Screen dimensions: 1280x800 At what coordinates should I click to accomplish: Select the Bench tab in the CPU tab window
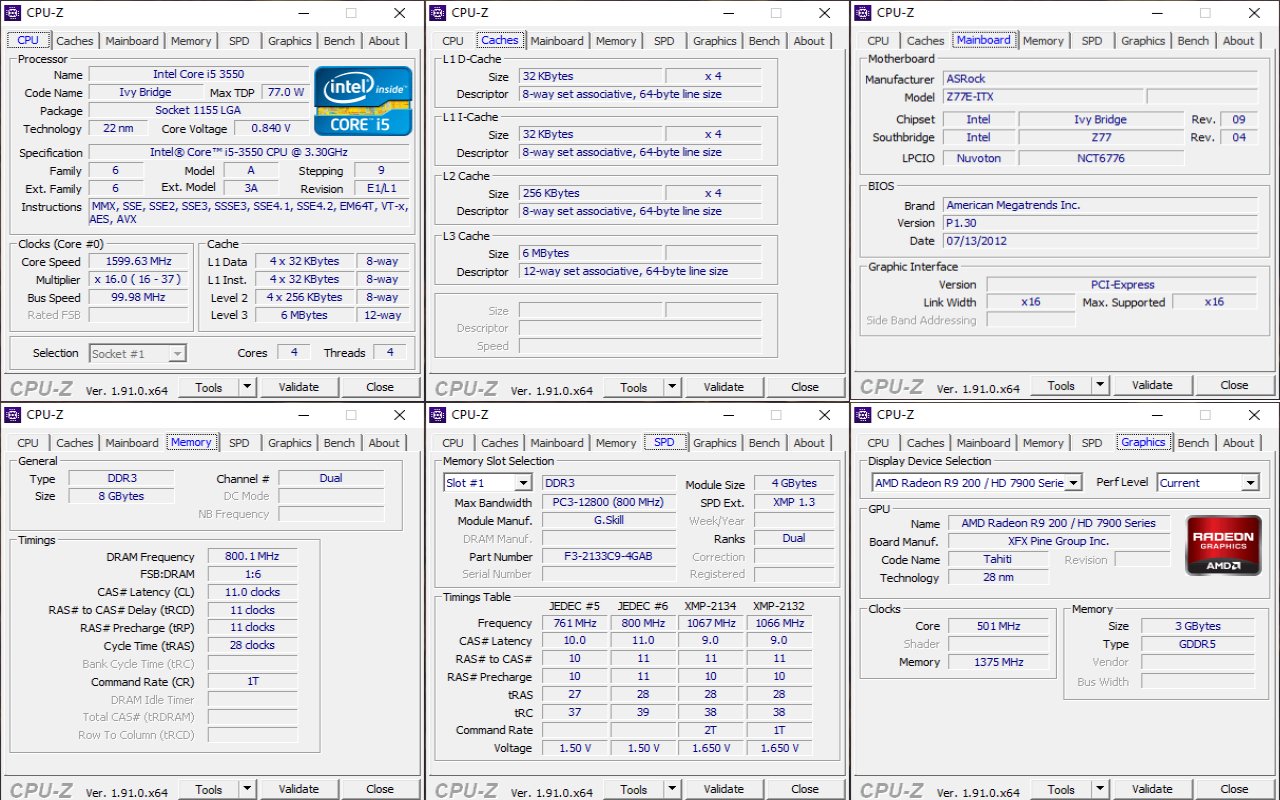point(339,41)
